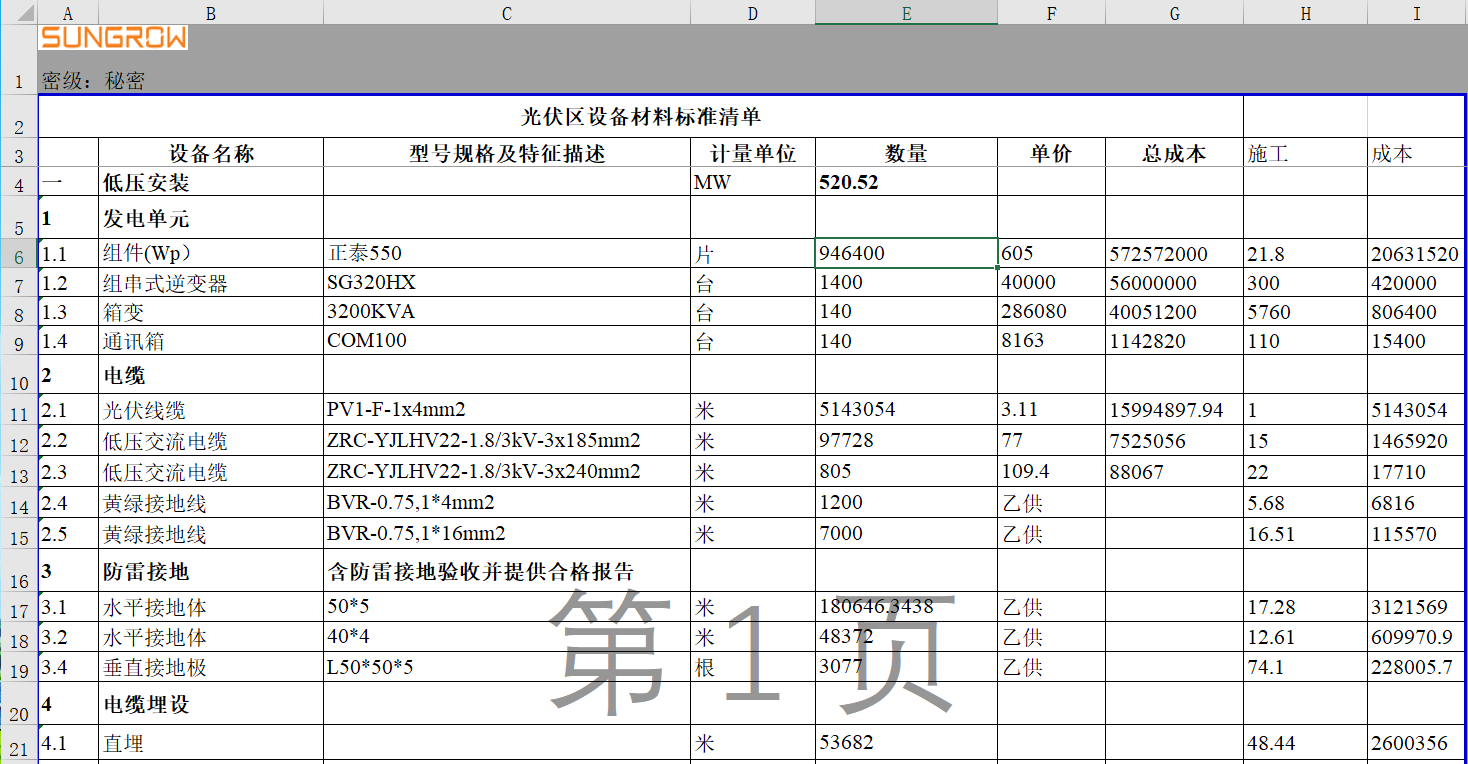Select the row 10 header

[x=19, y=382]
